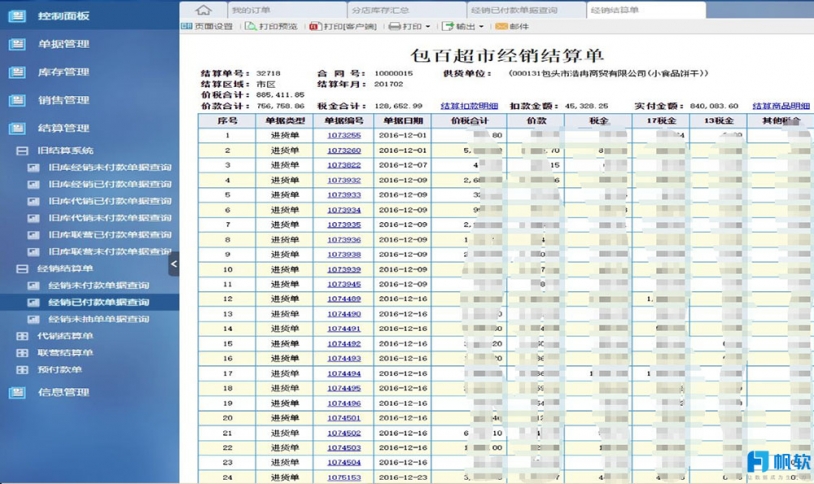814x484 pixels.
Task: Click the 打印 printer icon
Action: click(395, 26)
